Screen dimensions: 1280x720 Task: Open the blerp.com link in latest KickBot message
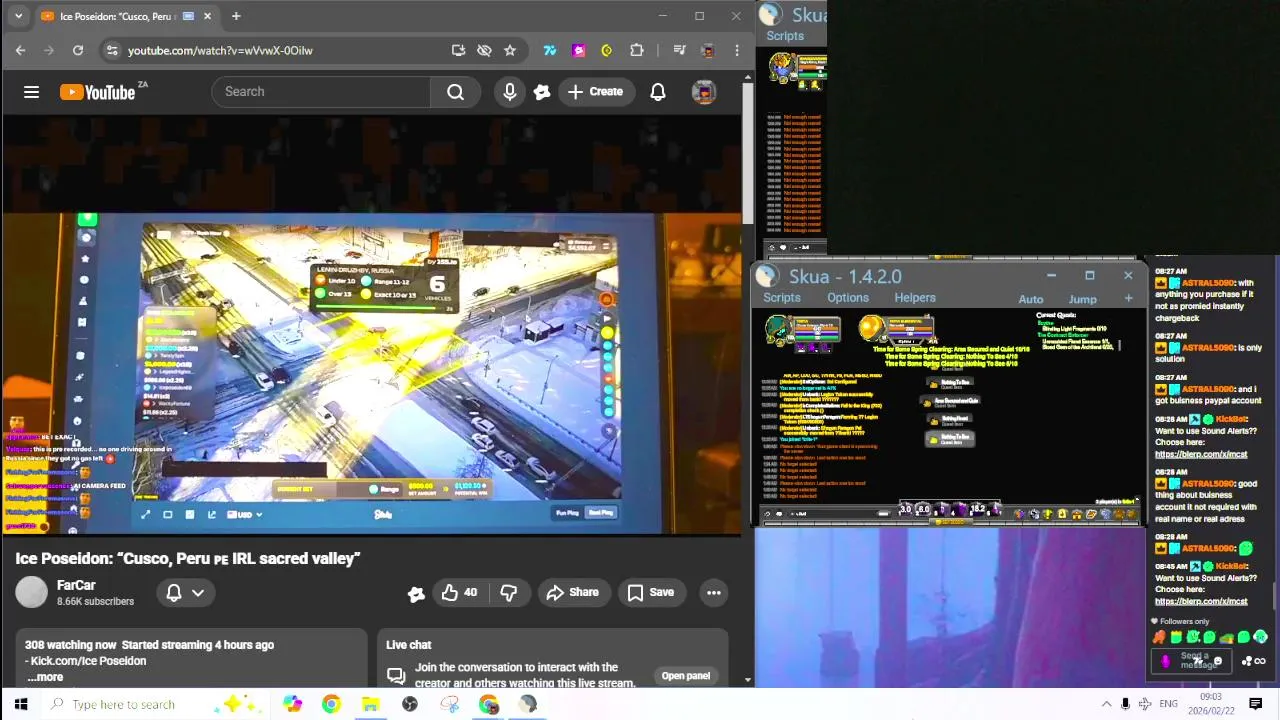pos(1201,601)
